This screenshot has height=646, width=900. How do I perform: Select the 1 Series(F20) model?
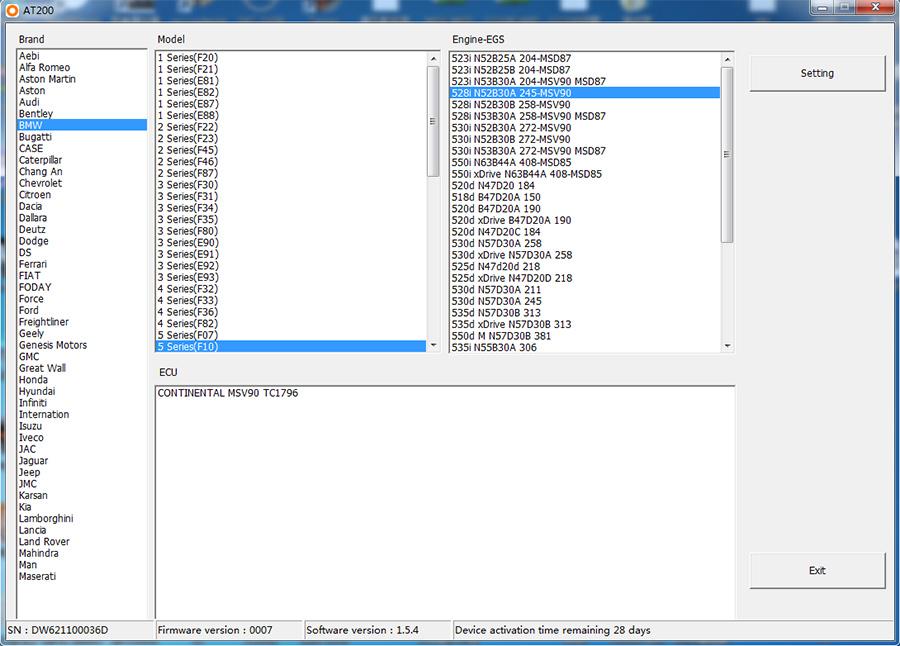190,57
